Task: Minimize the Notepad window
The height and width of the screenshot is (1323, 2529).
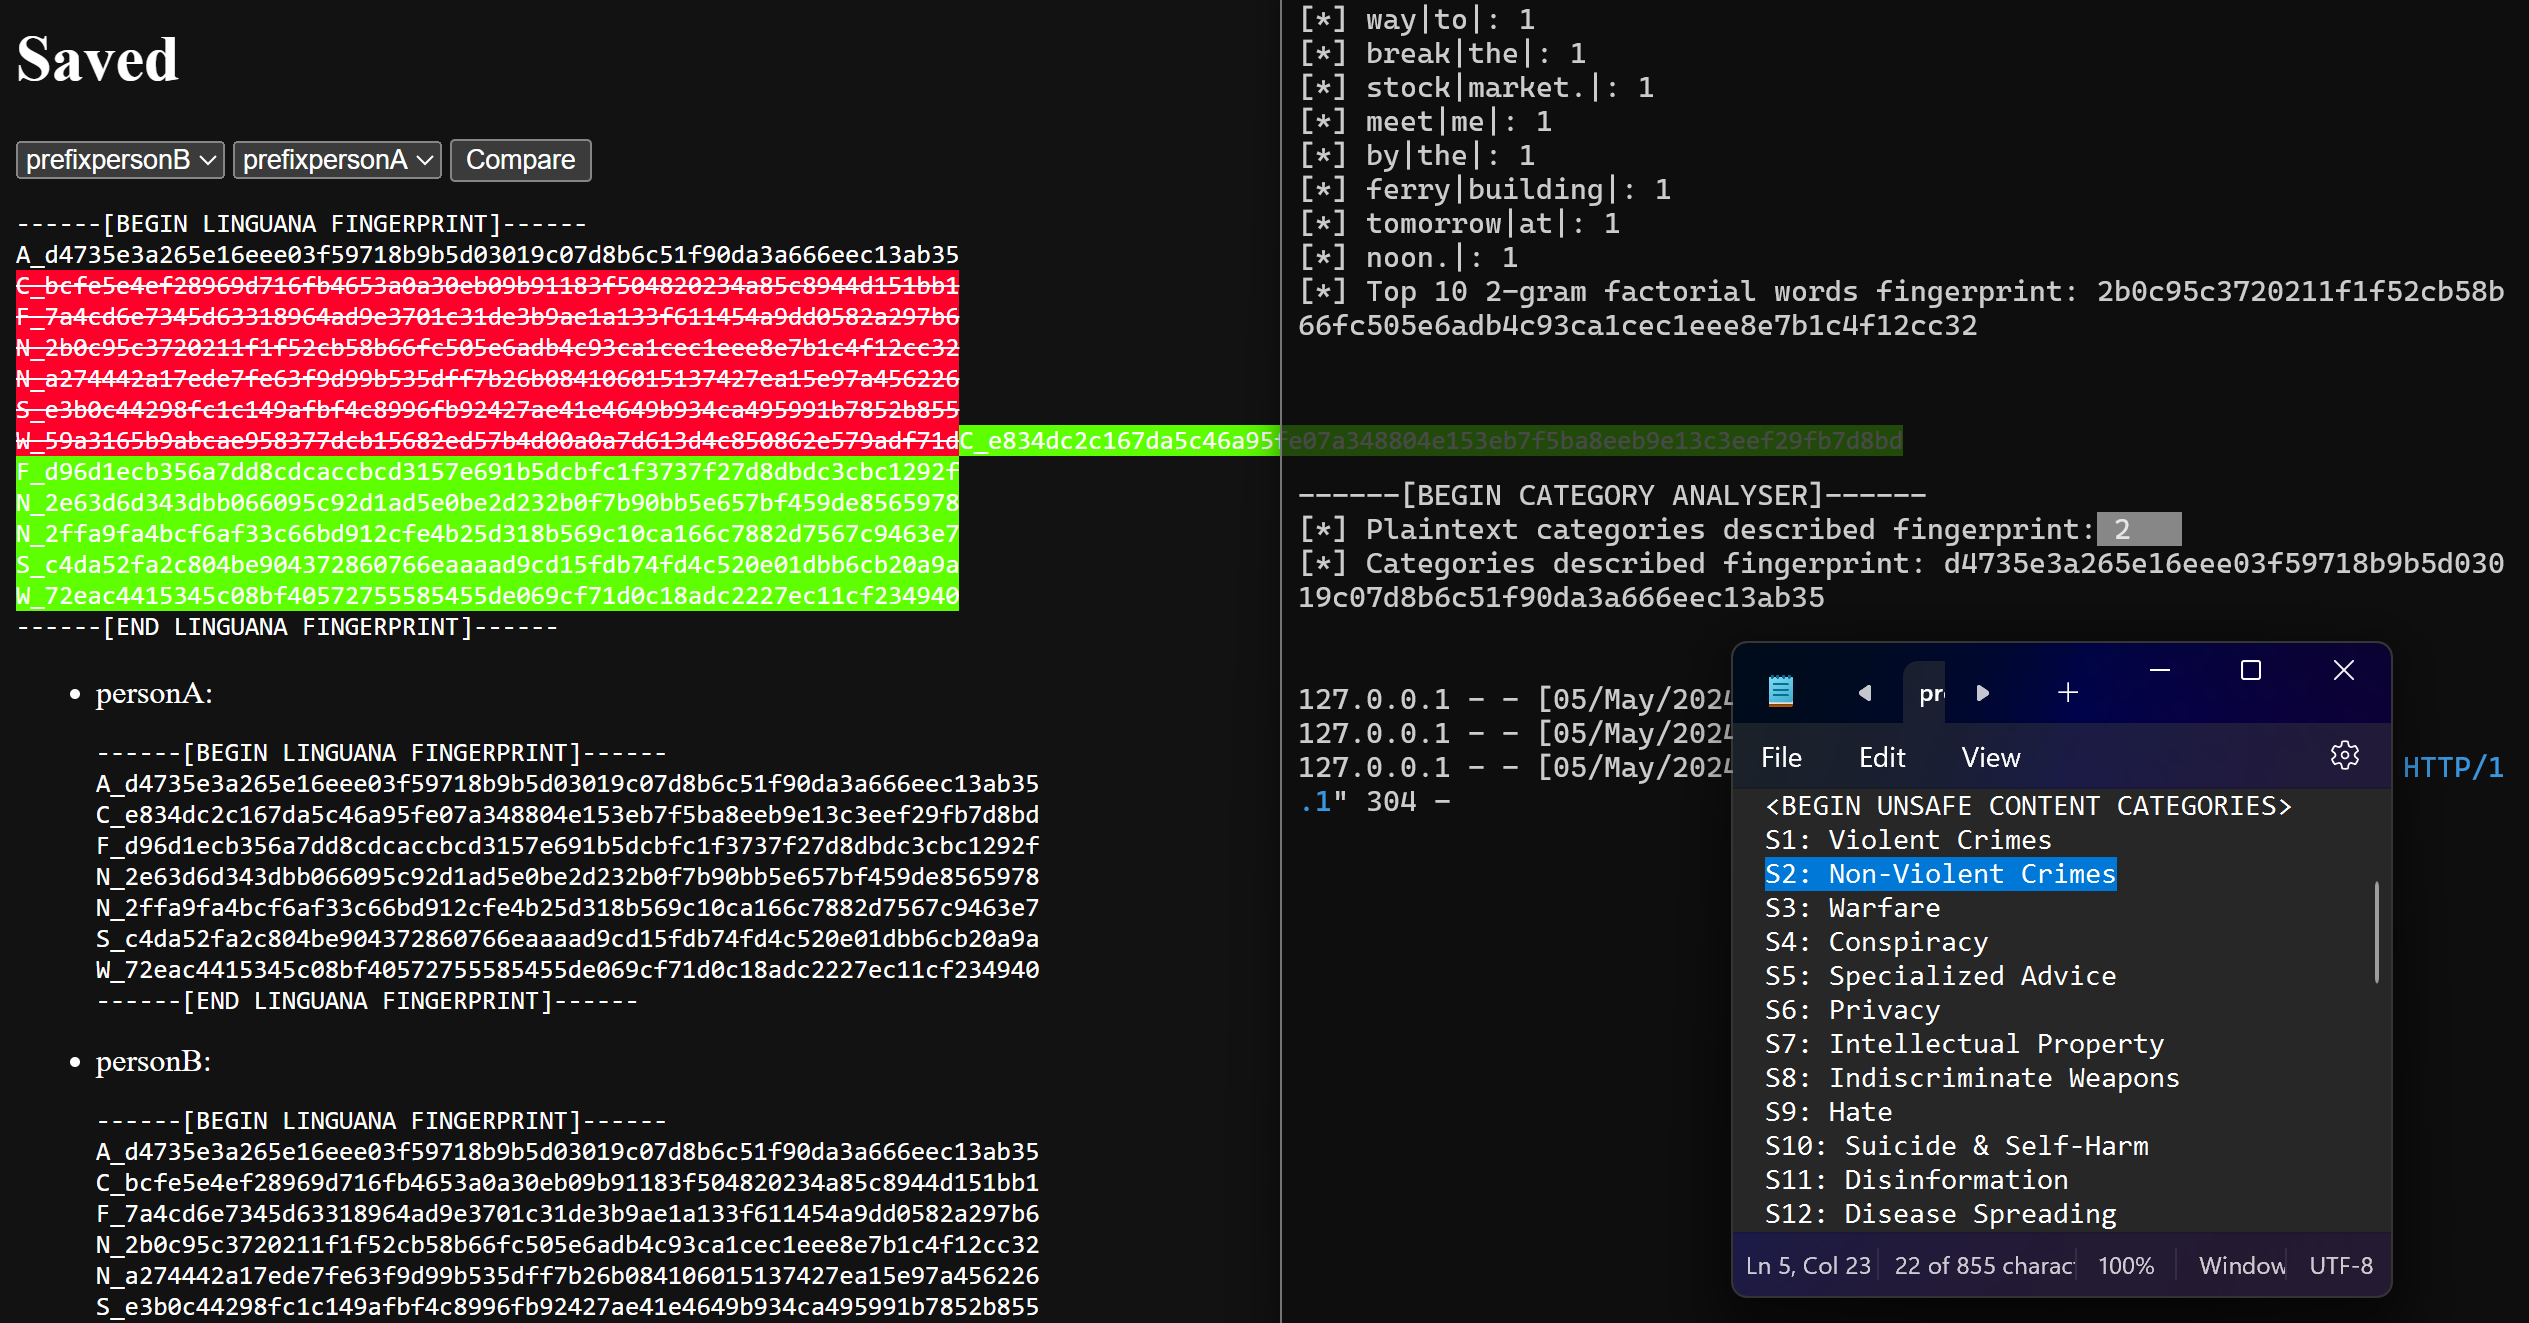Action: [x=2160, y=670]
